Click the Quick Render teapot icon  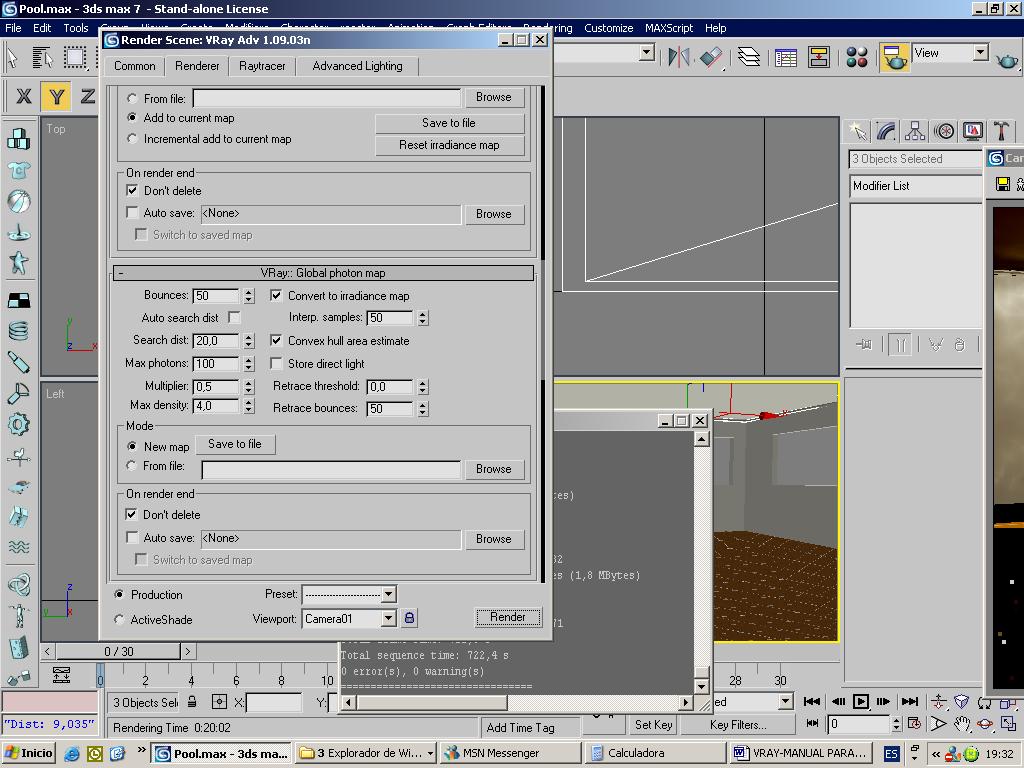[1006, 60]
